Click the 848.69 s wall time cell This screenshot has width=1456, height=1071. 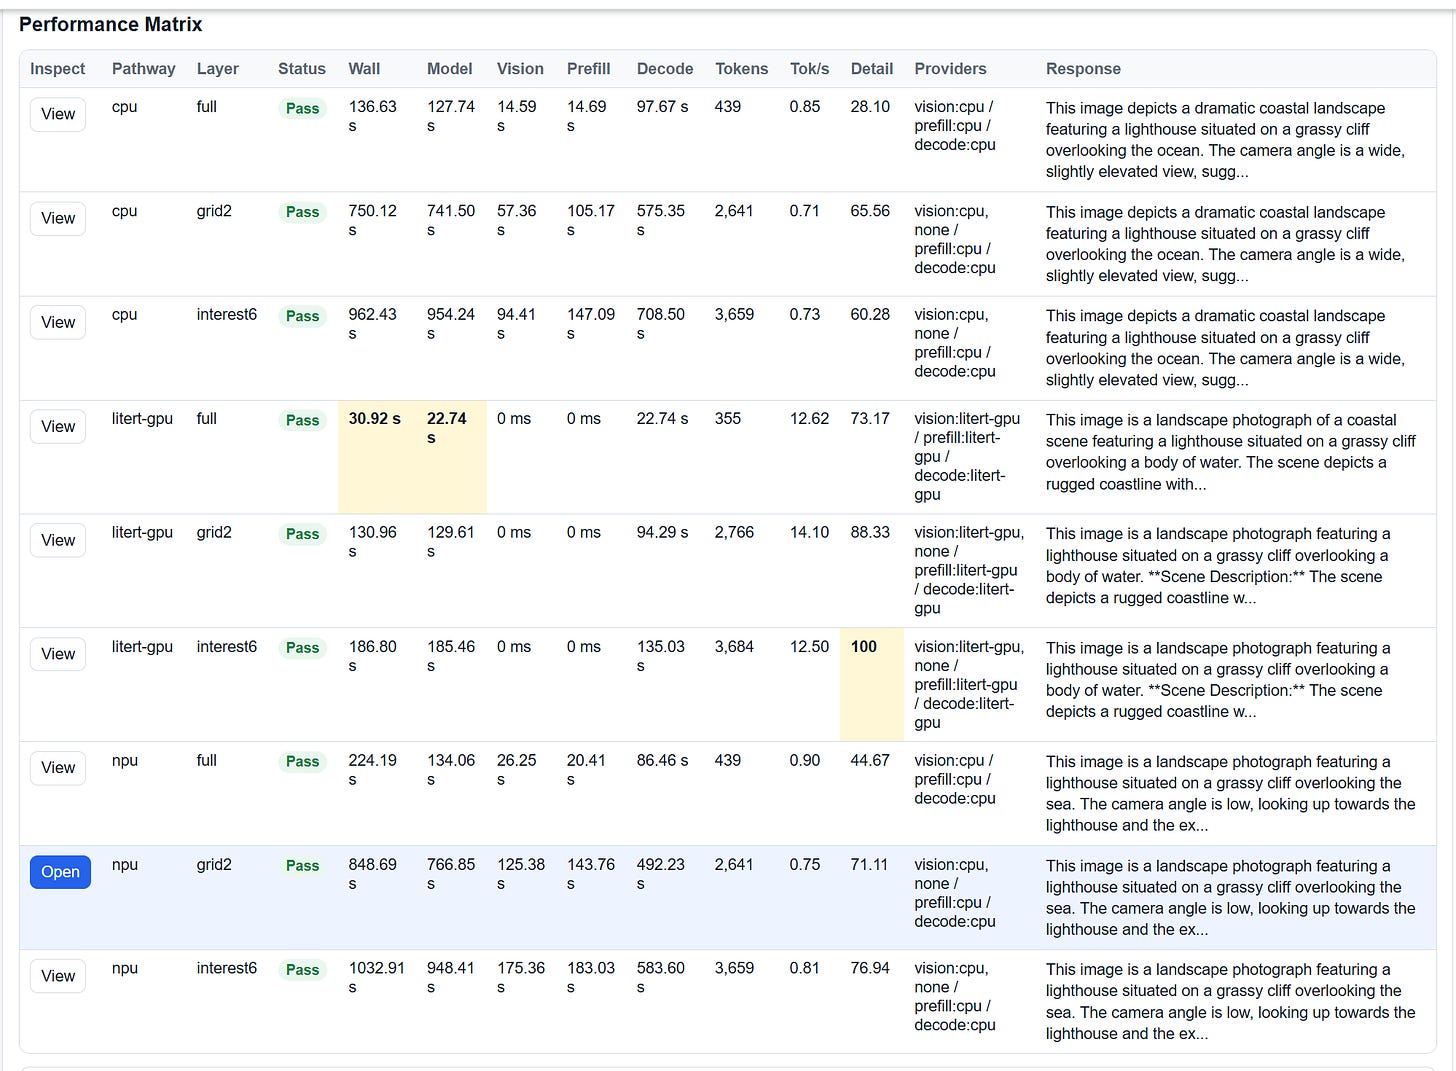coord(372,873)
